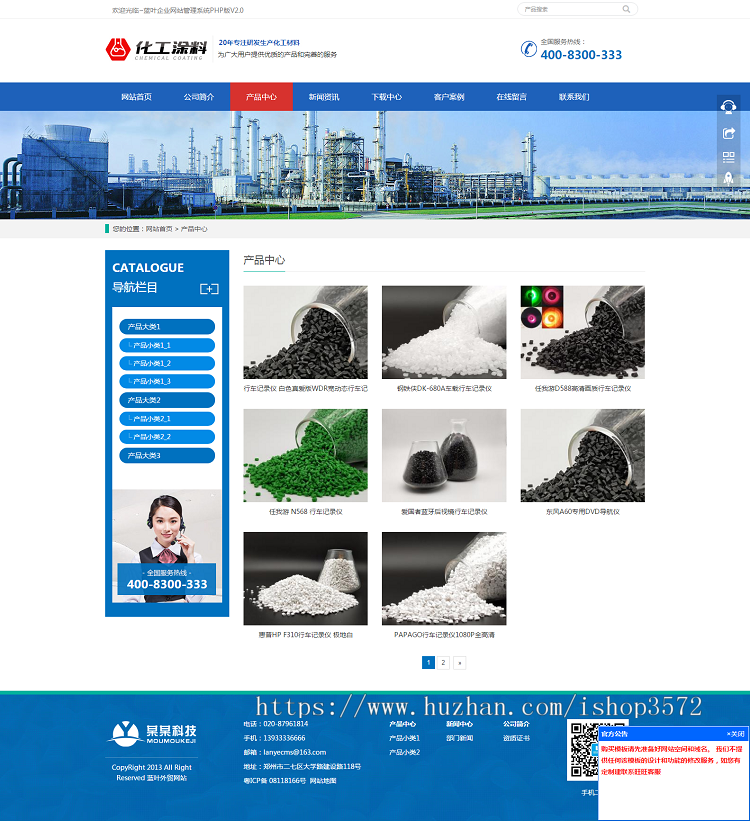Screen dimensions: 750x821
Task: Open the 联系我们 nav item
Action: tap(574, 97)
